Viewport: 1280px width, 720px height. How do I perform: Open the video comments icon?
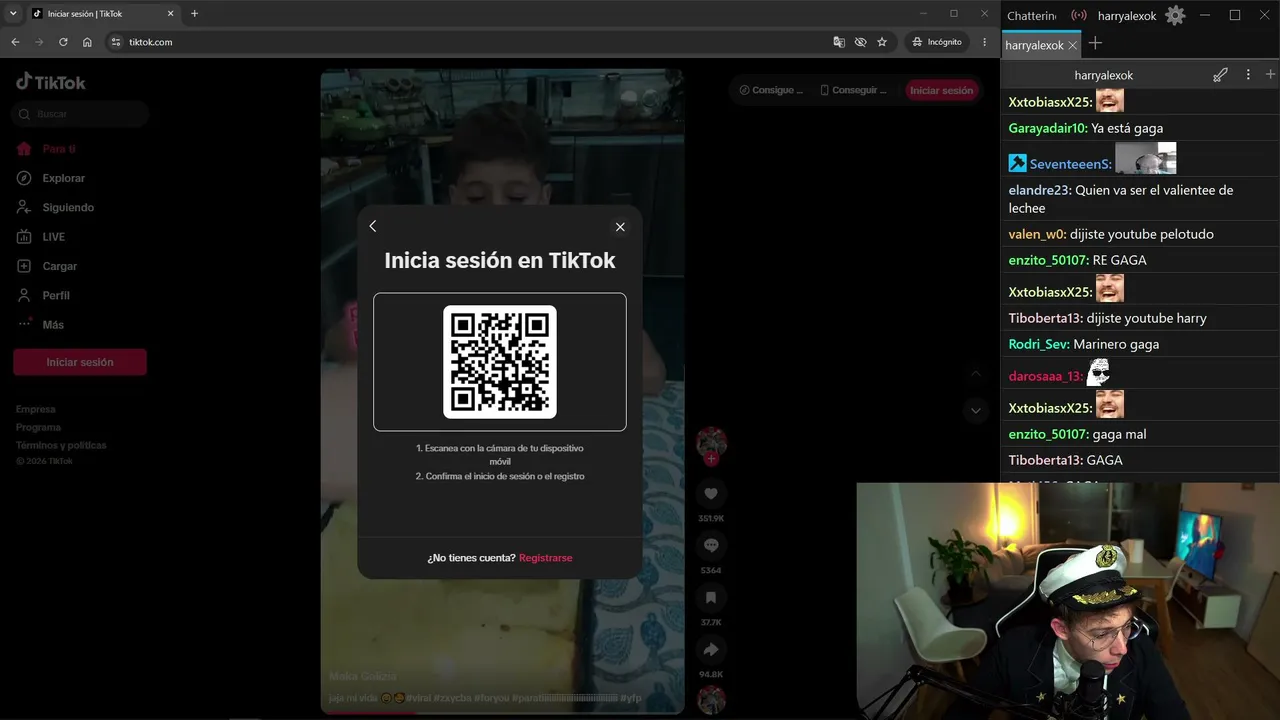point(711,546)
